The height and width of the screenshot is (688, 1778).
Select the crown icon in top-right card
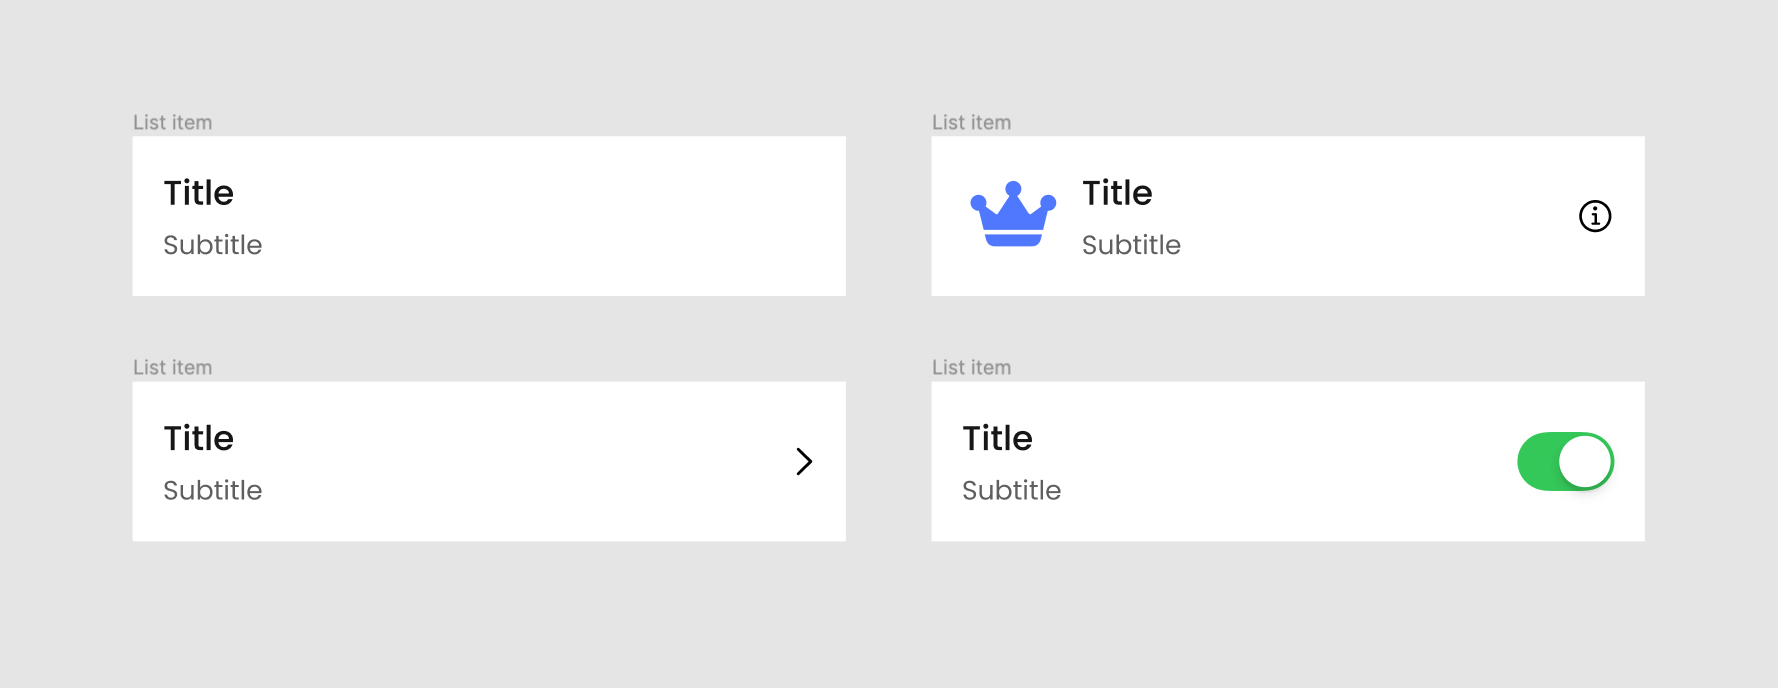(1013, 213)
